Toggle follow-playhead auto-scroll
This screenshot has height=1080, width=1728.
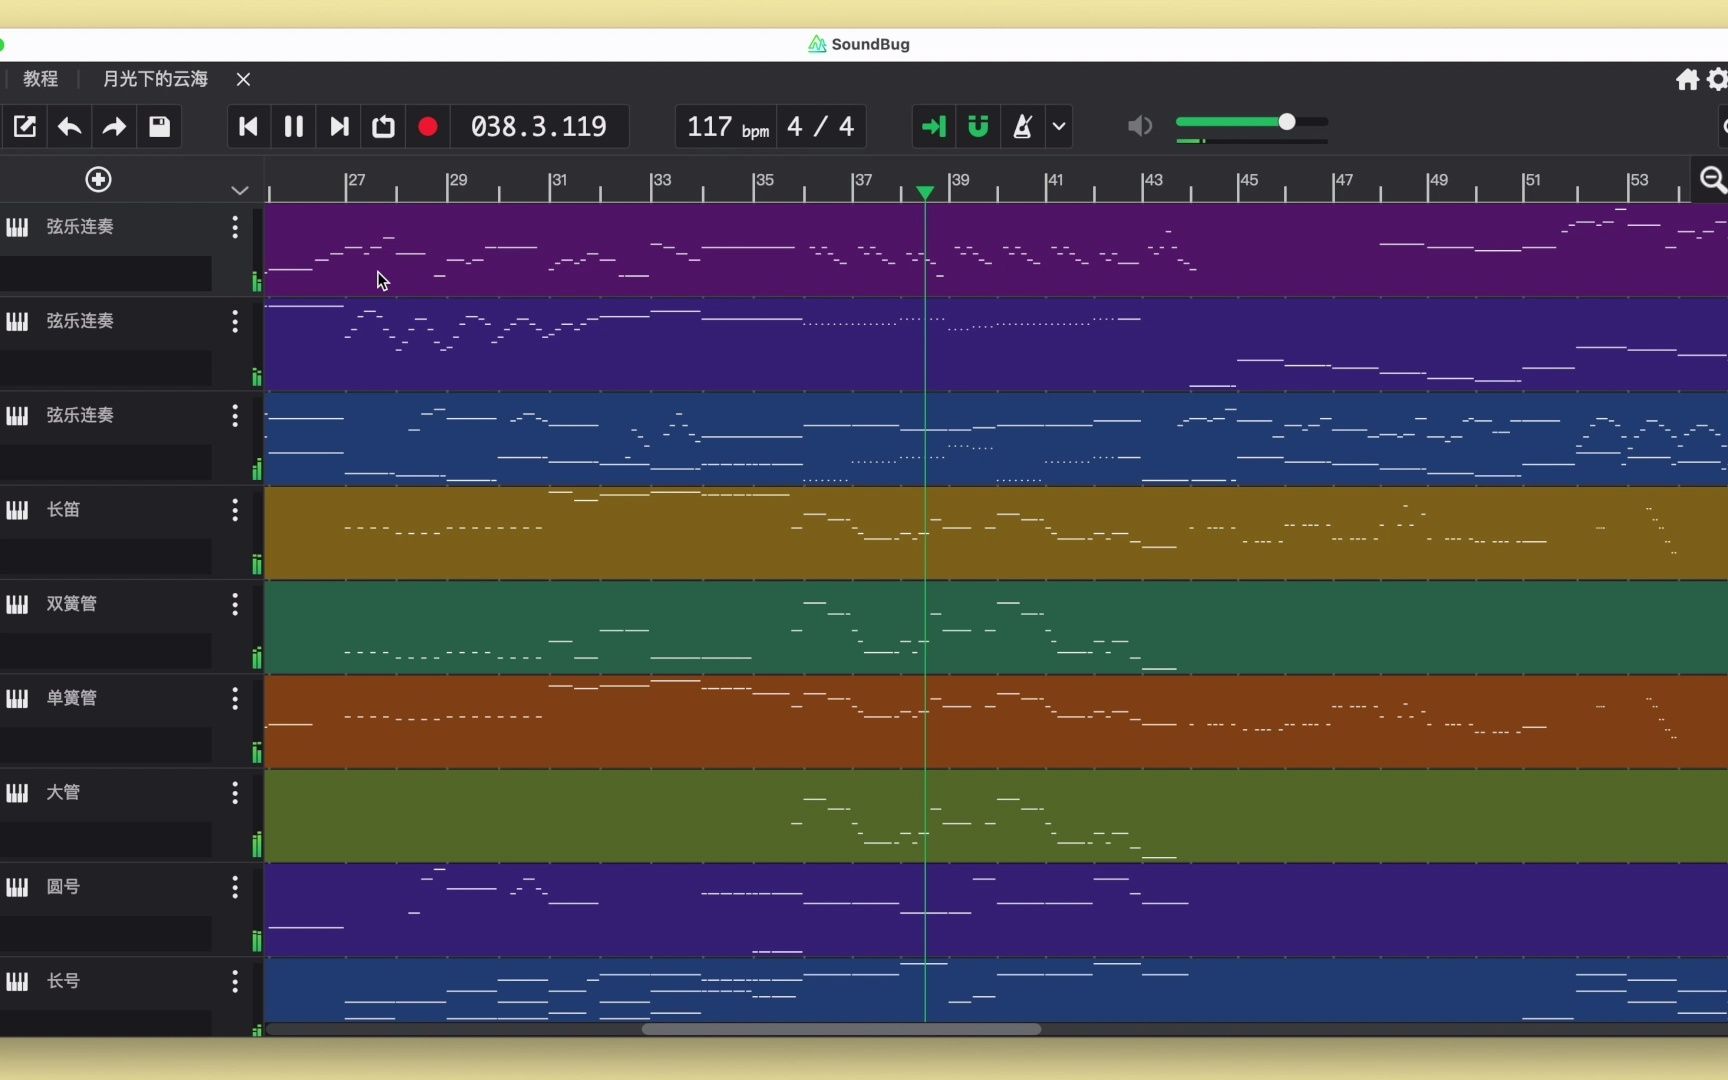click(x=933, y=127)
